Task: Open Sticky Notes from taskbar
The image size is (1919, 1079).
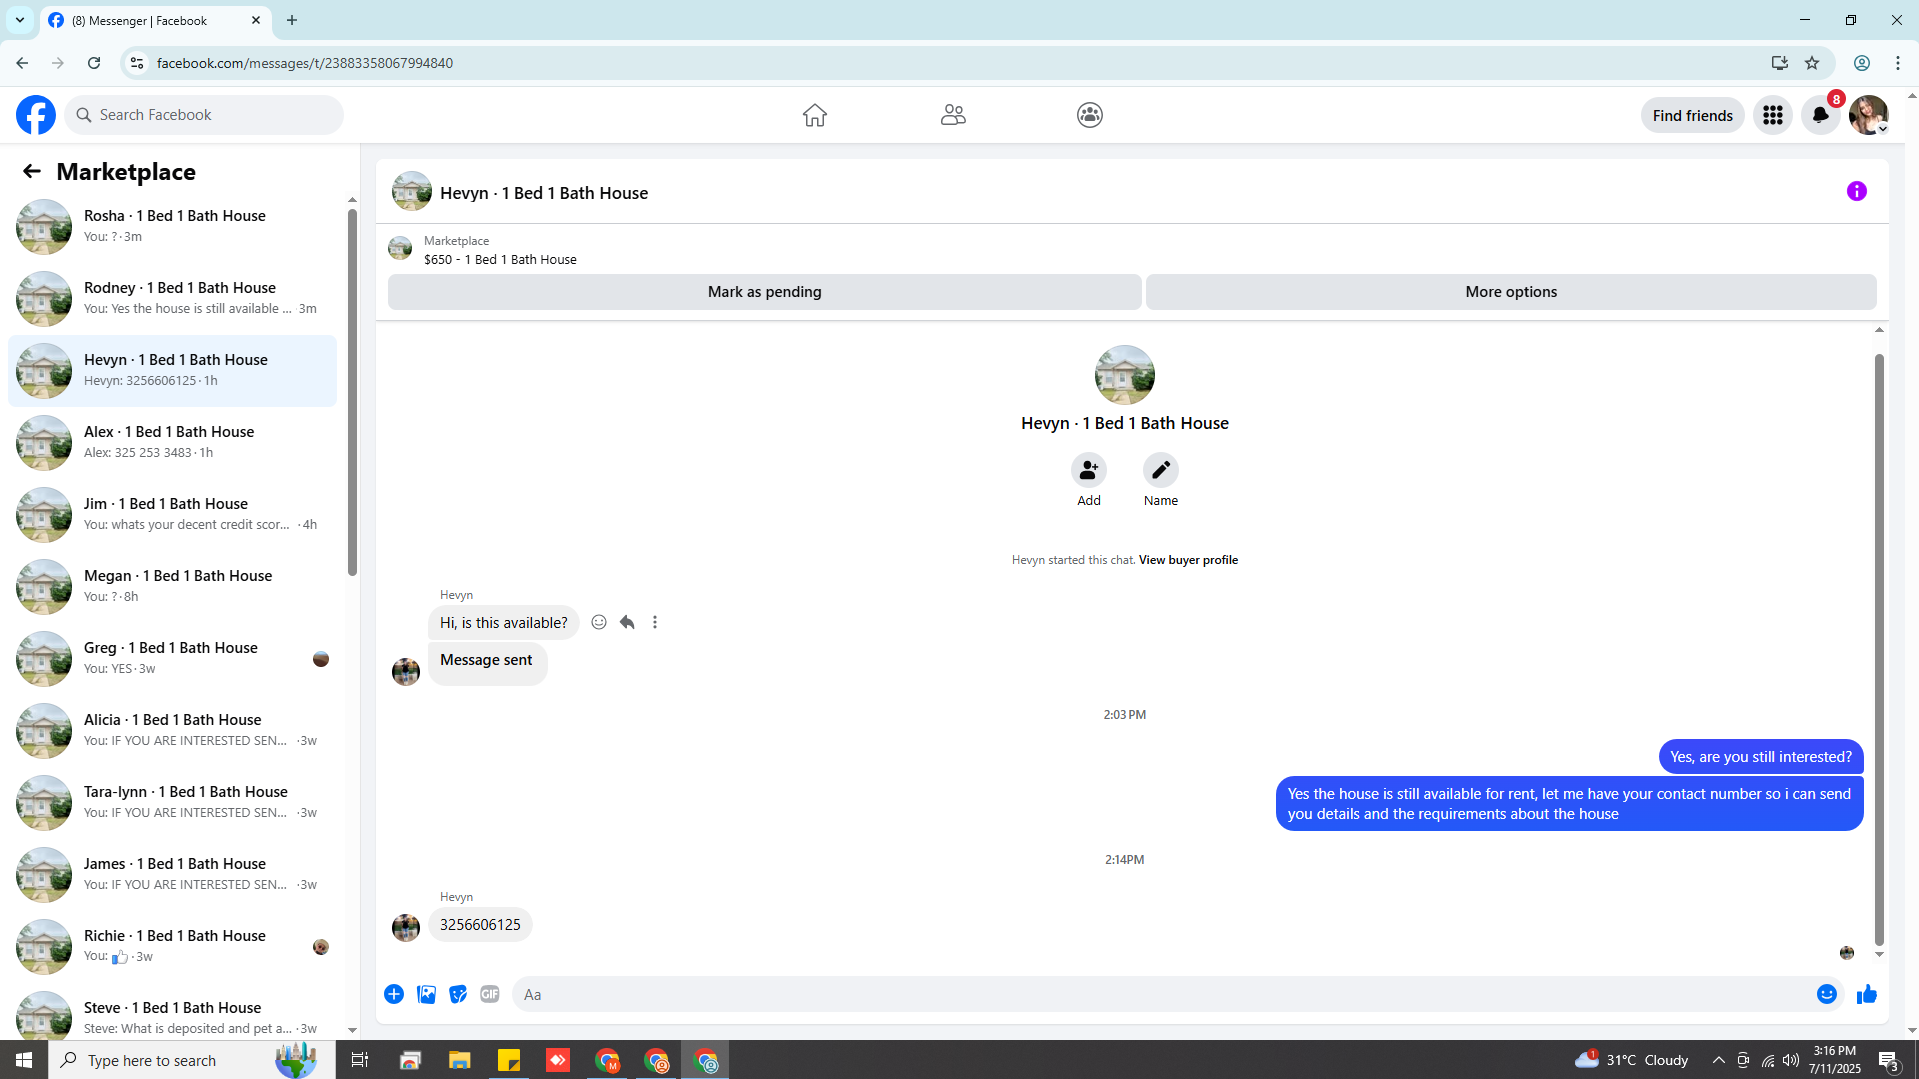Action: coord(509,1060)
